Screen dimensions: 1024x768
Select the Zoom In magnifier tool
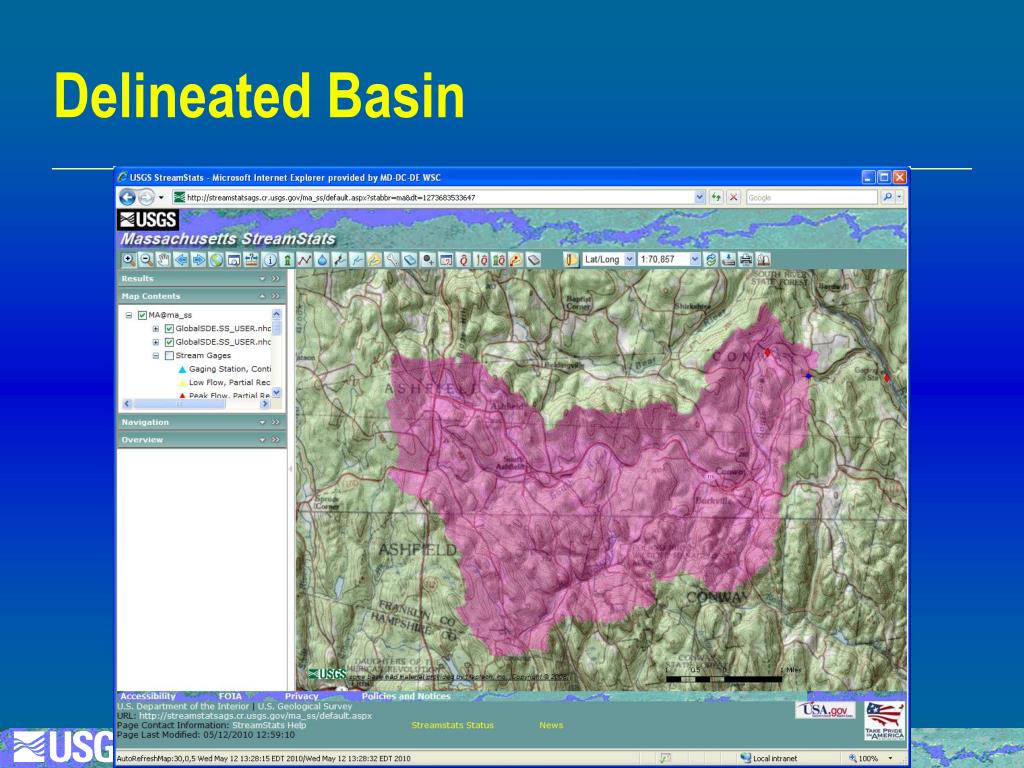tap(129, 260)
